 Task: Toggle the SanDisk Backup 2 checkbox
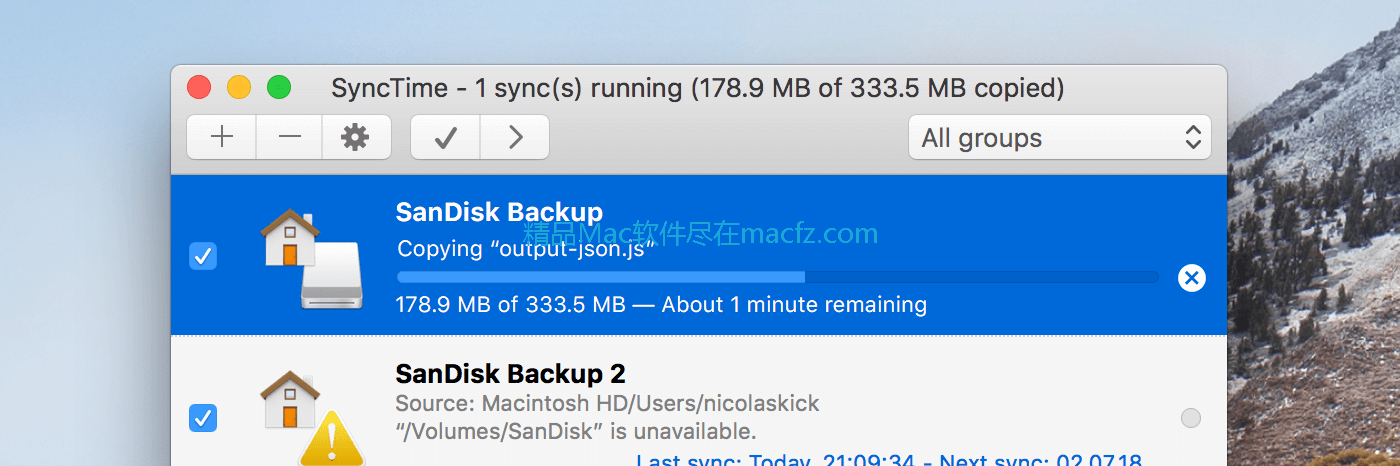click(203, 417)
